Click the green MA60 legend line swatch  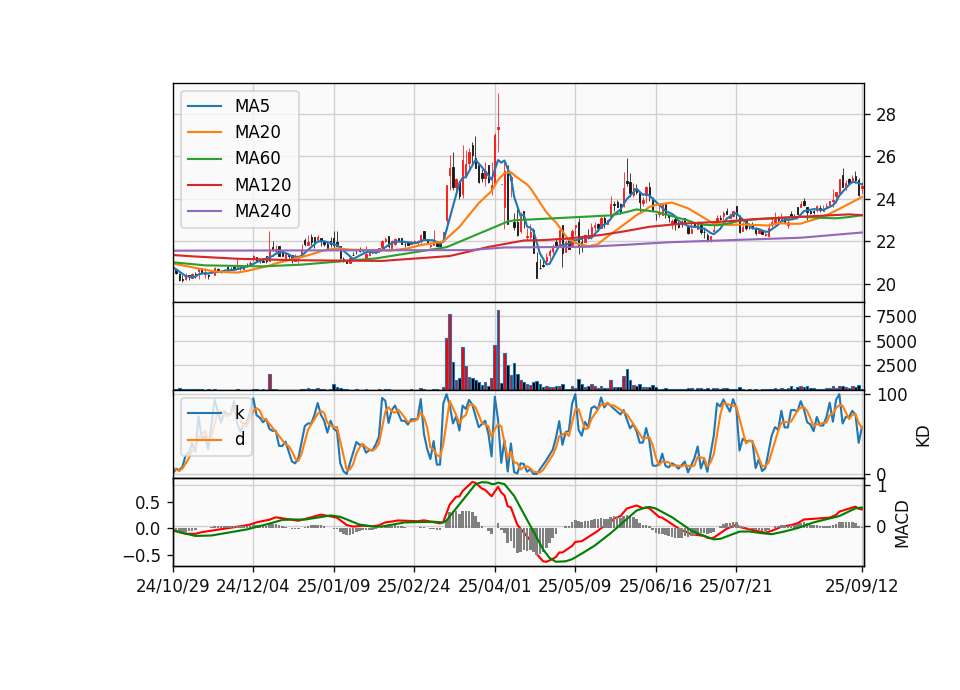point(204,159)
